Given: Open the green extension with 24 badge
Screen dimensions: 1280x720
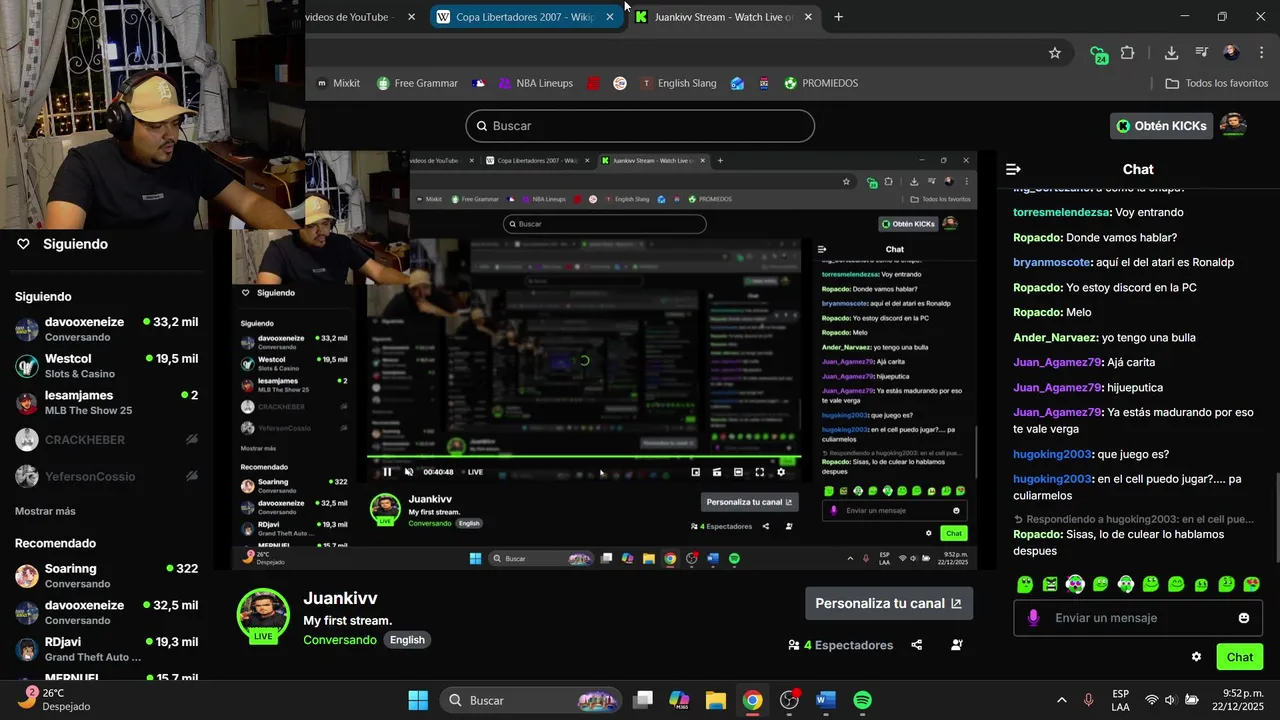Looking at the screenshot, I should (1099, 54).
